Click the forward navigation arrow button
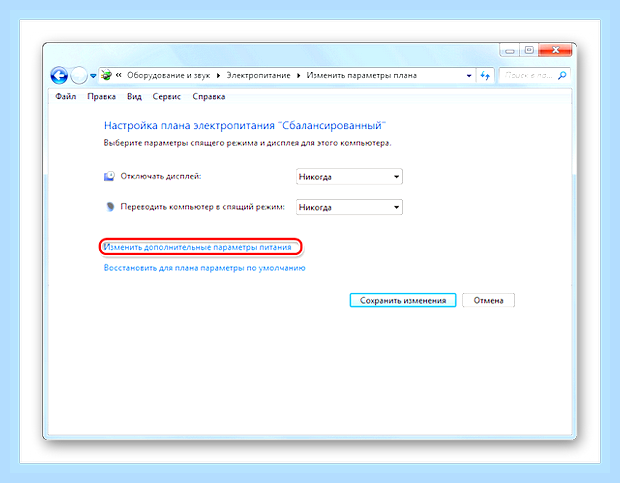The height and width of the screenshot is (483, 620). pyautogui.click(x=79, y=75)
